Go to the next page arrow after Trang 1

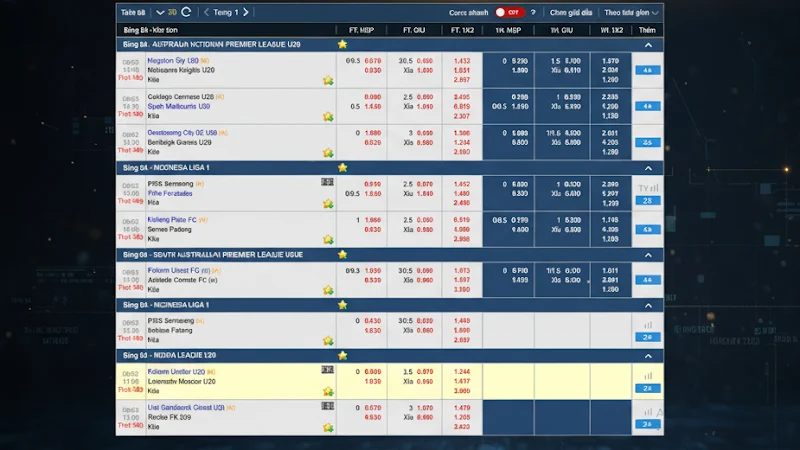[x=246, y=13]
